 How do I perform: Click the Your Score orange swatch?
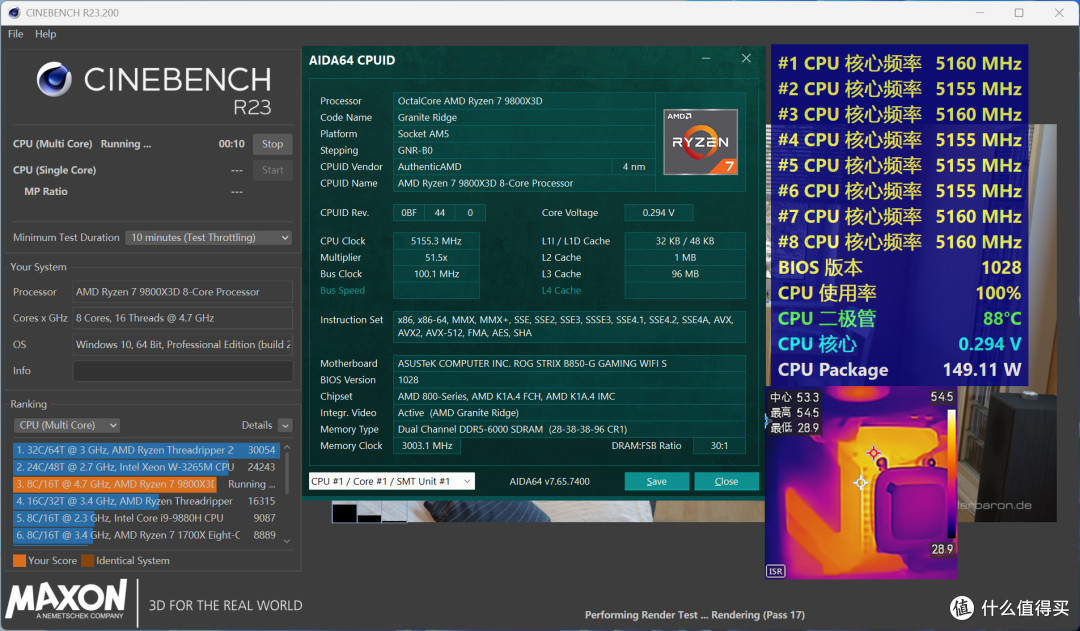tap(19, 561)
